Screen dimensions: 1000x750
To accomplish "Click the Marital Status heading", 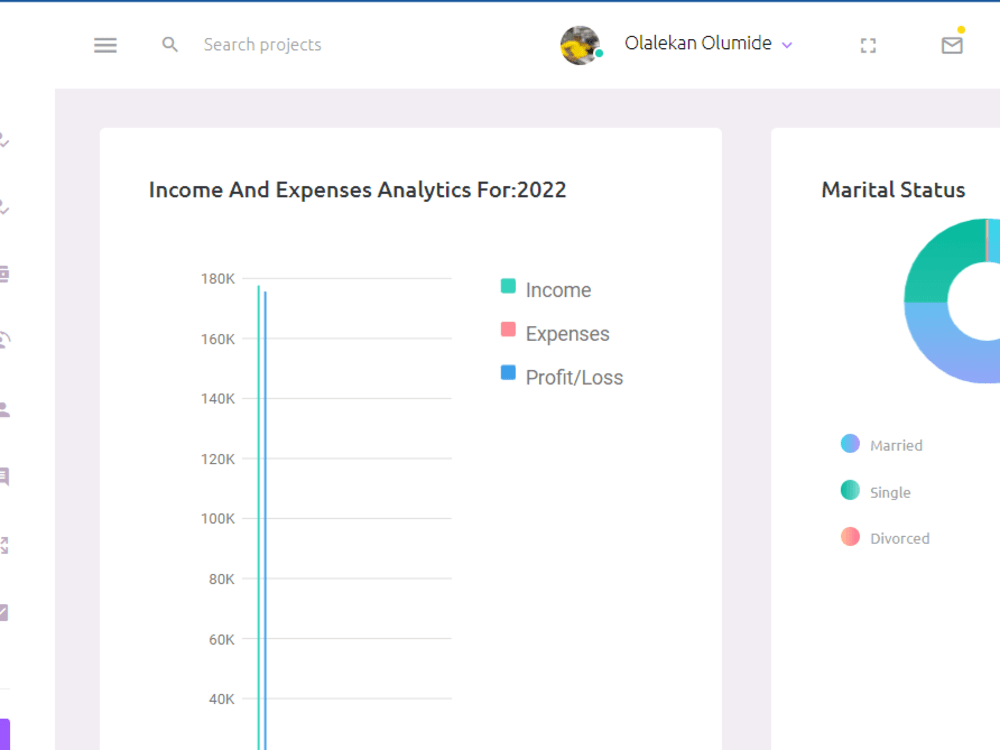I will [x=893, y=189].
